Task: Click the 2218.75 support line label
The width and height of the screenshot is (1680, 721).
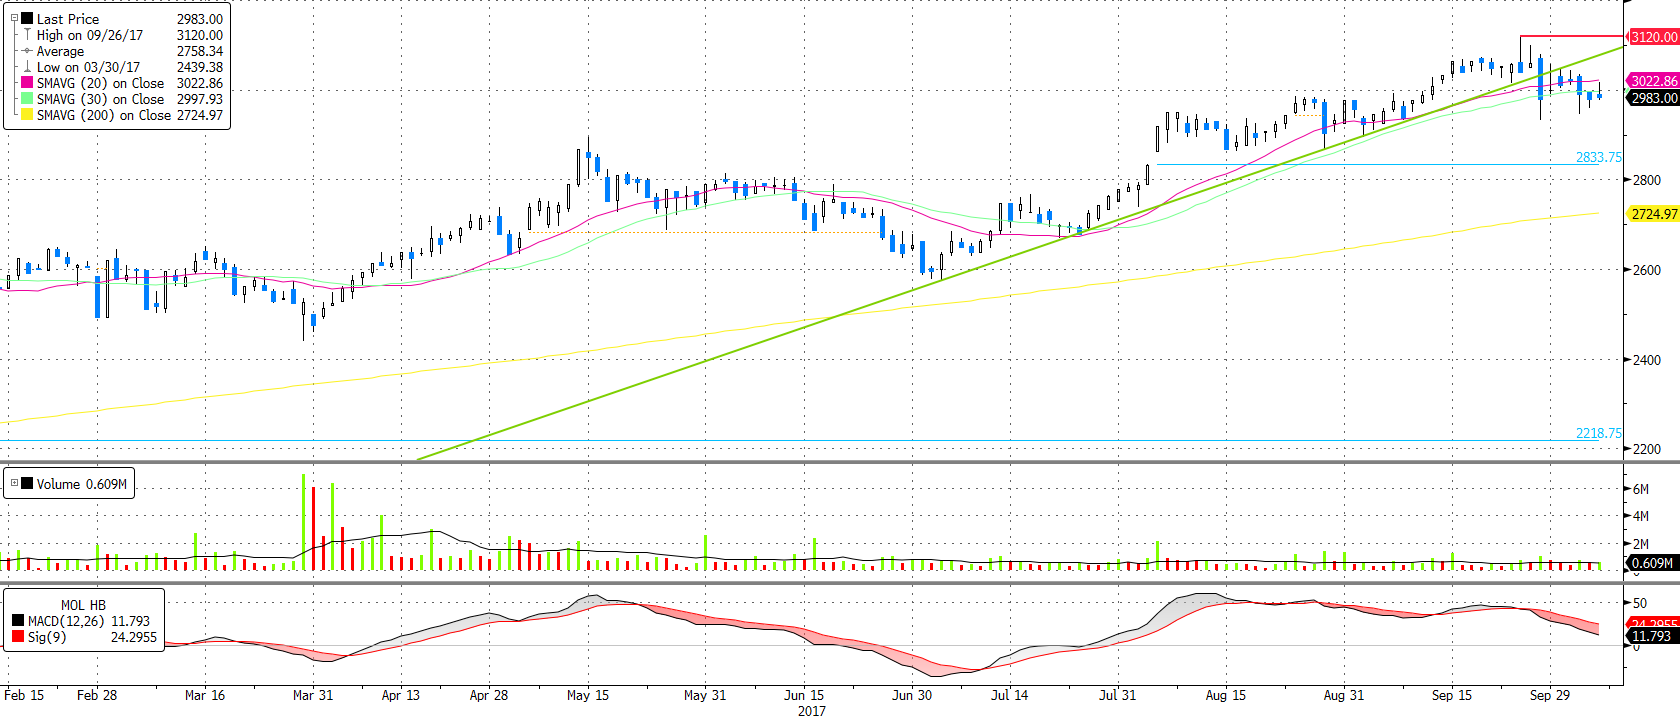Action: (x=1598, y=433)
